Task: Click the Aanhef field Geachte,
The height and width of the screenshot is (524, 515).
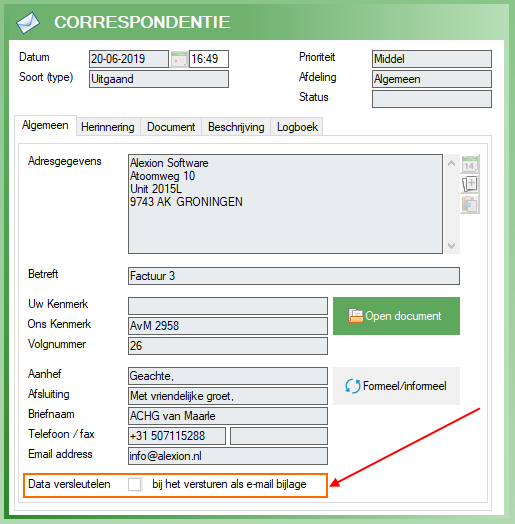Action: click(228, 376)
